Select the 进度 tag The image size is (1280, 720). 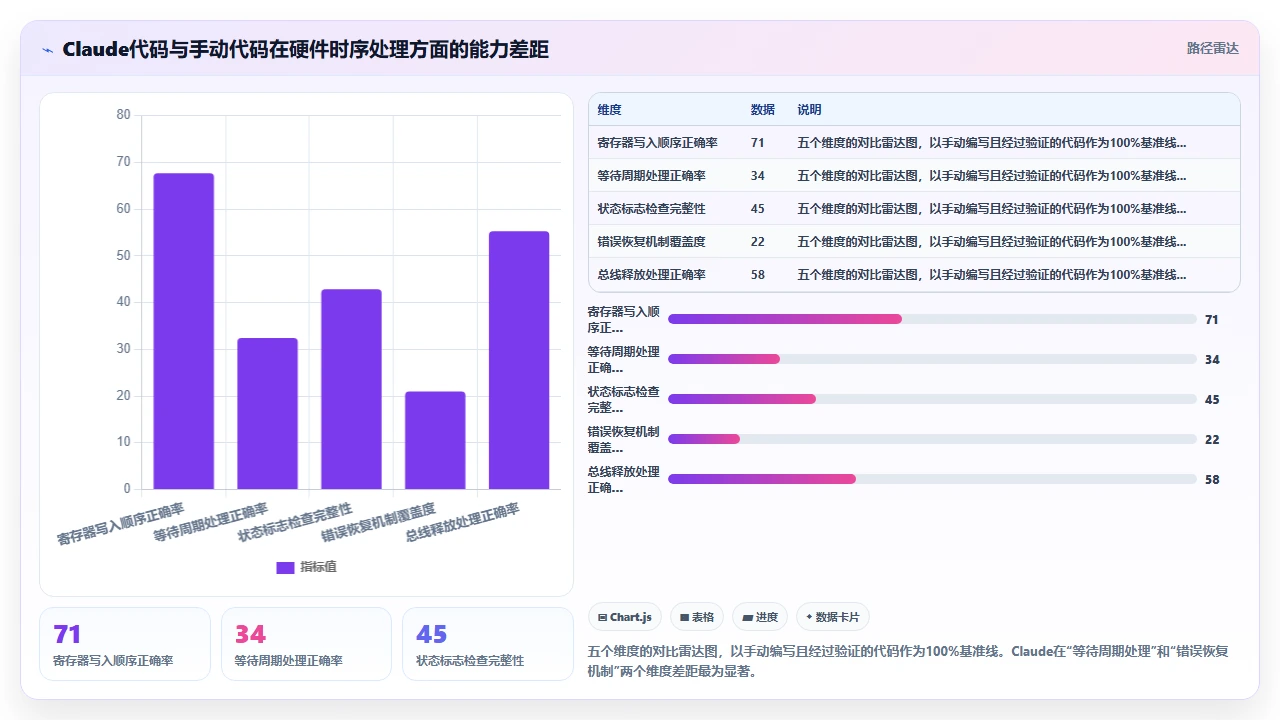click(x=759, y=617)
